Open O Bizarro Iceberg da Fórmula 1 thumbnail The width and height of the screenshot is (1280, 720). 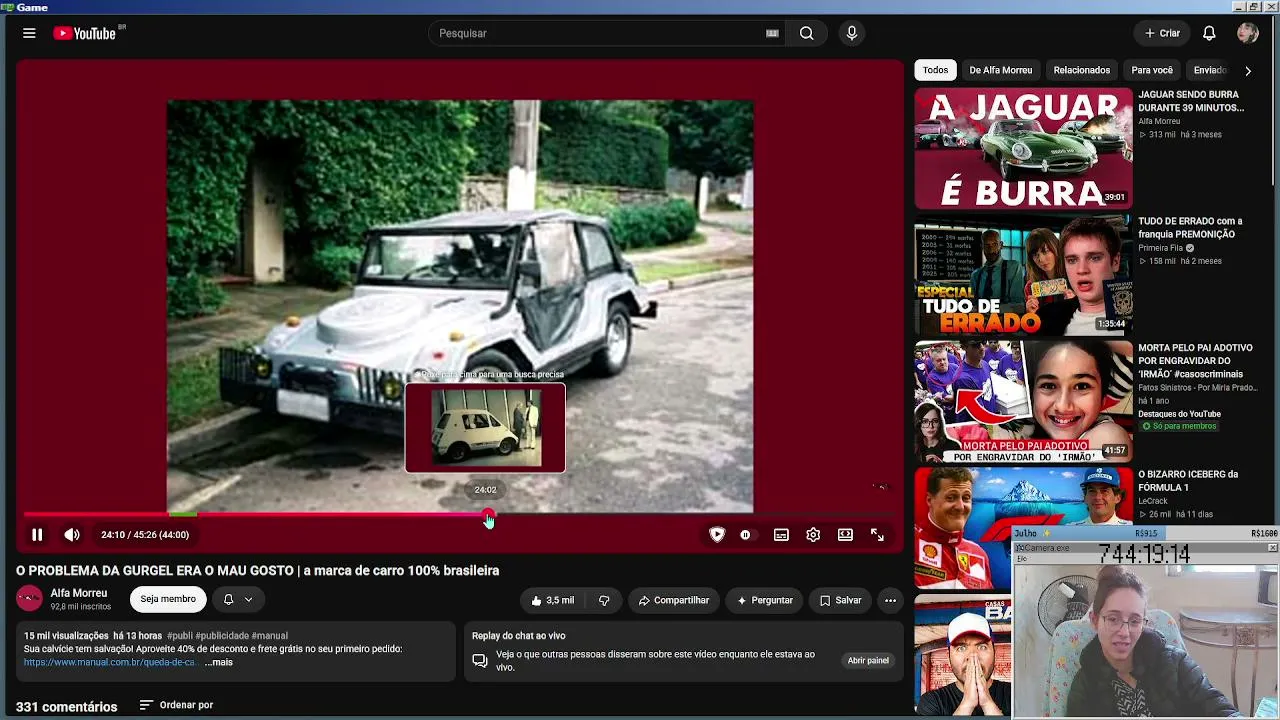[x=1023, y=528]
